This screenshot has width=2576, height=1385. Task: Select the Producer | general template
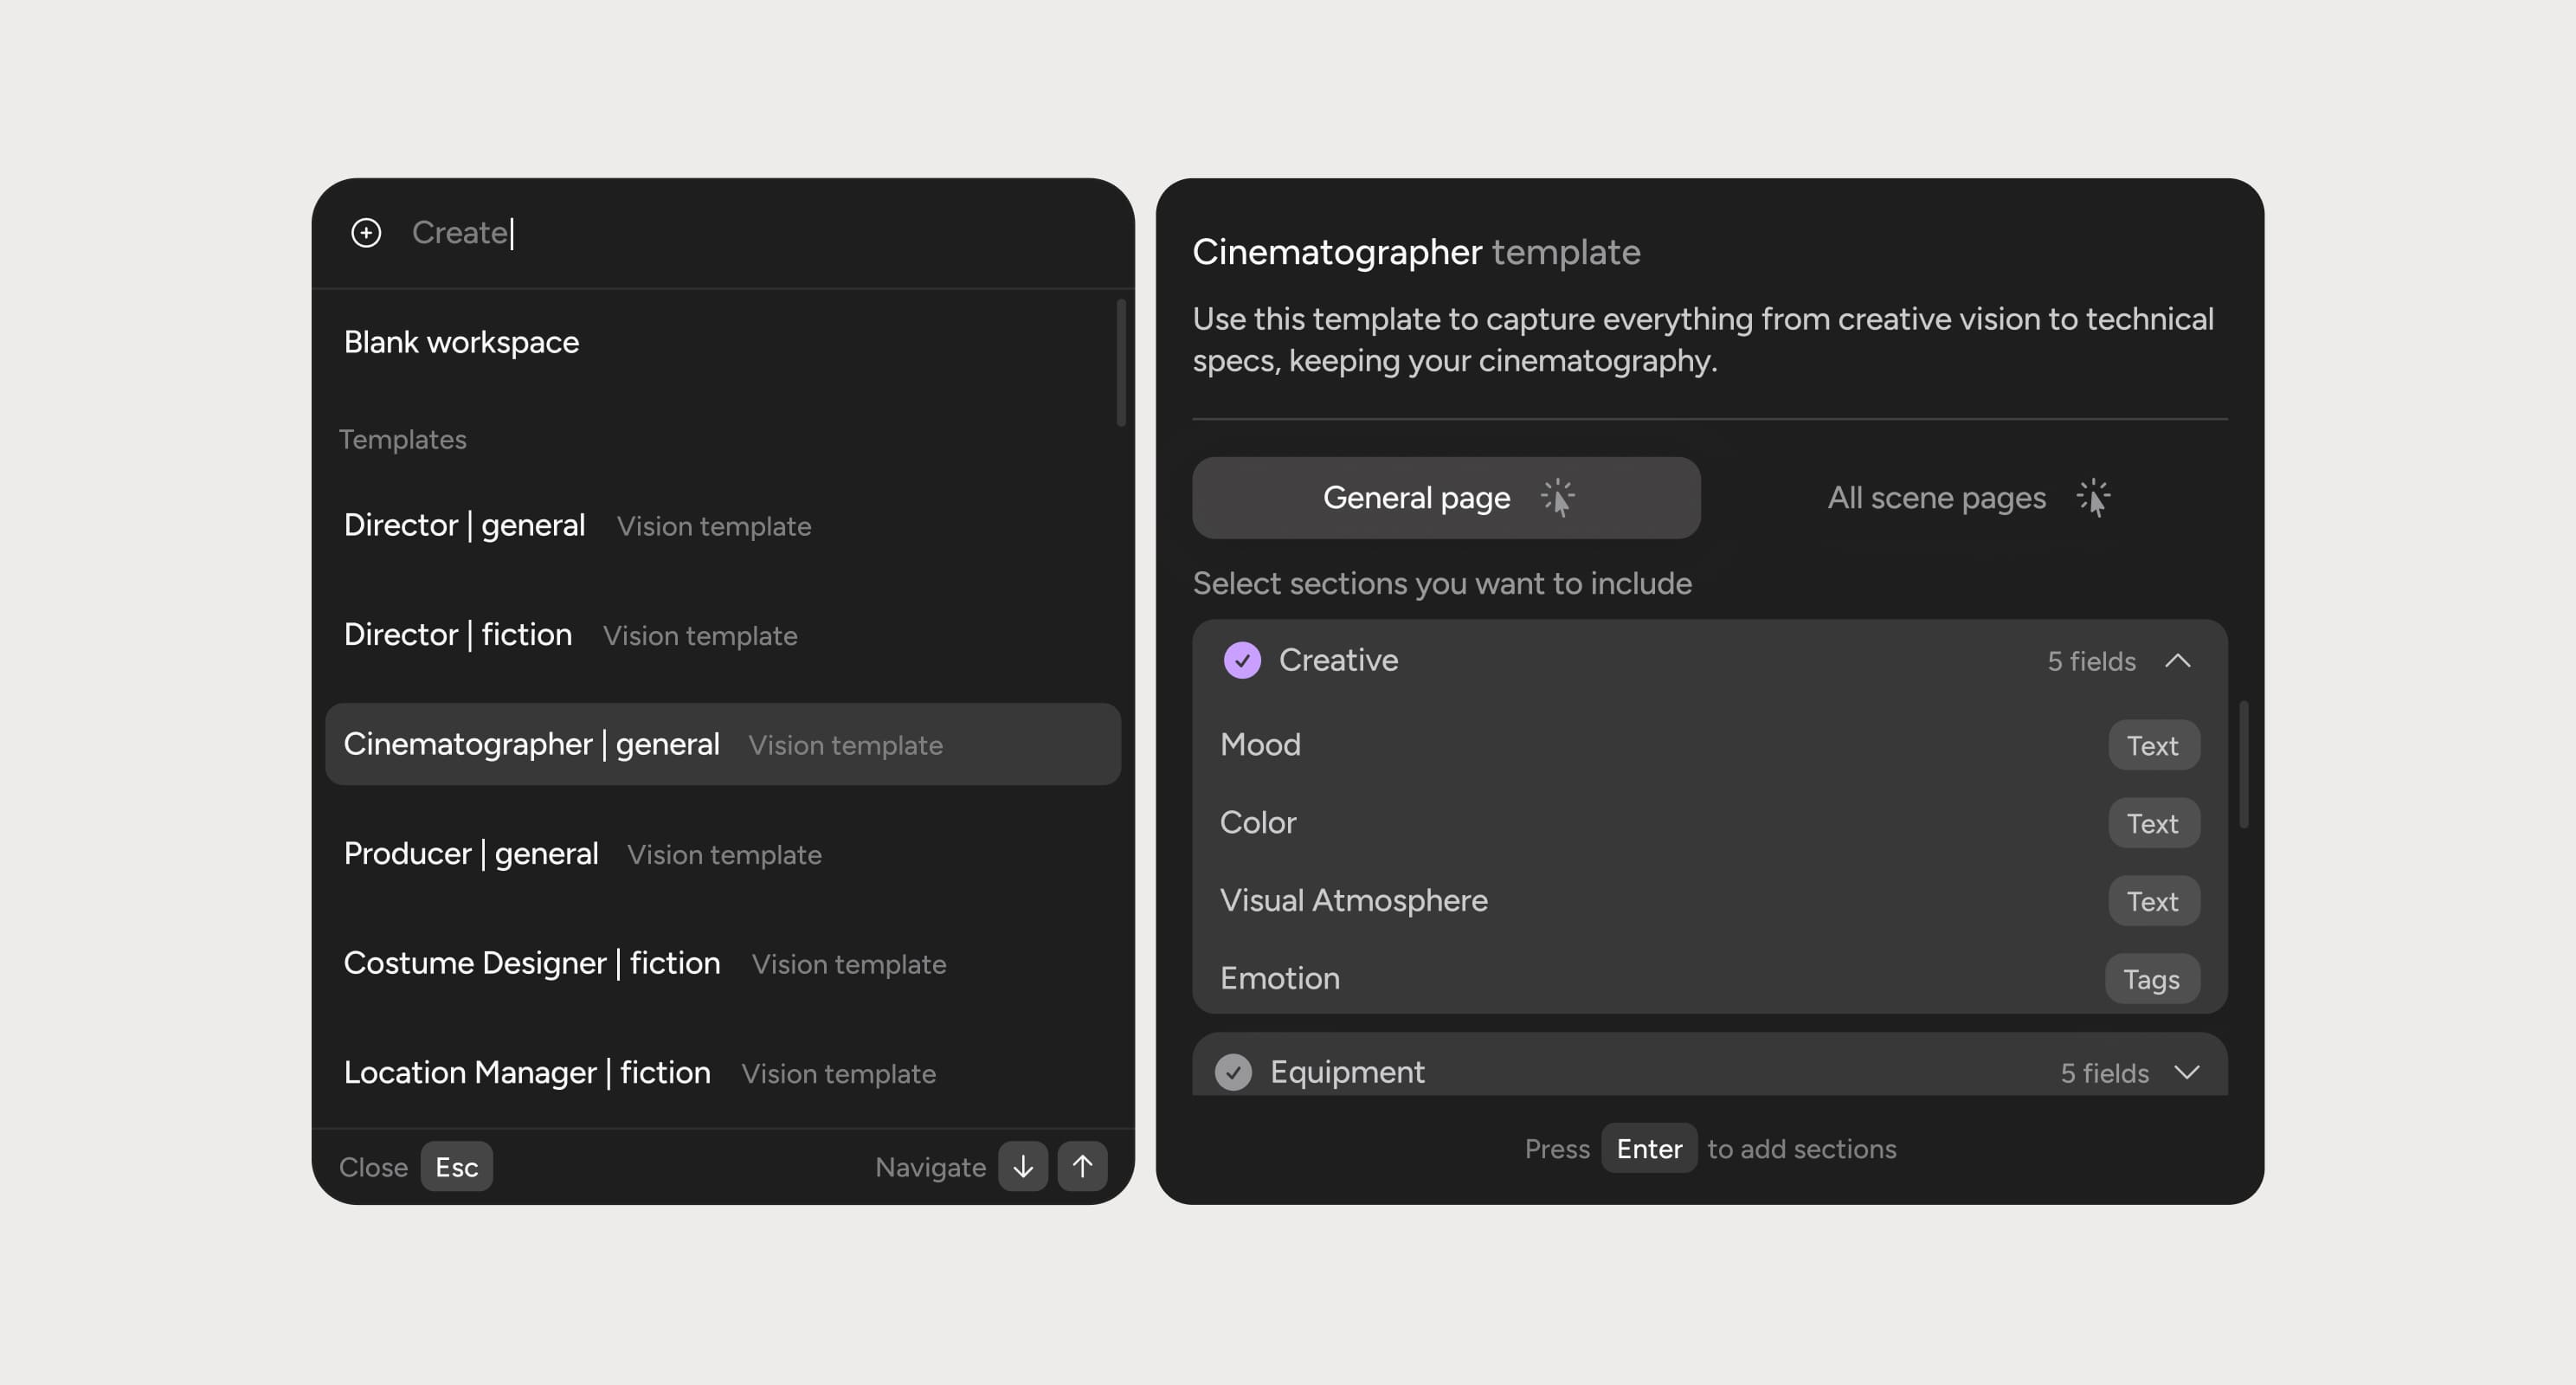click(471, 853)
